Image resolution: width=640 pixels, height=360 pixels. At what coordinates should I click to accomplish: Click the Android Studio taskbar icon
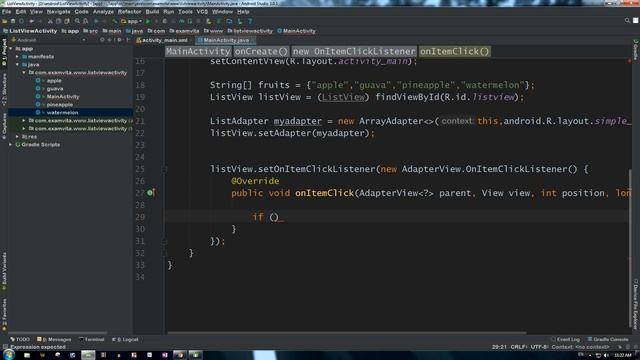[88, 355]
